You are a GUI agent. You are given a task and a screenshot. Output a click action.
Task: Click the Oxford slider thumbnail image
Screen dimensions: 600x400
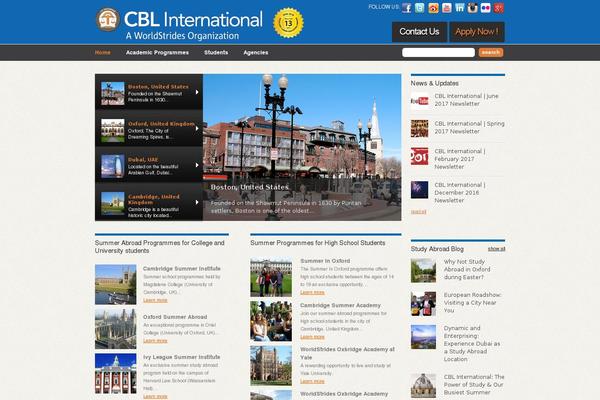pos(112,130)
